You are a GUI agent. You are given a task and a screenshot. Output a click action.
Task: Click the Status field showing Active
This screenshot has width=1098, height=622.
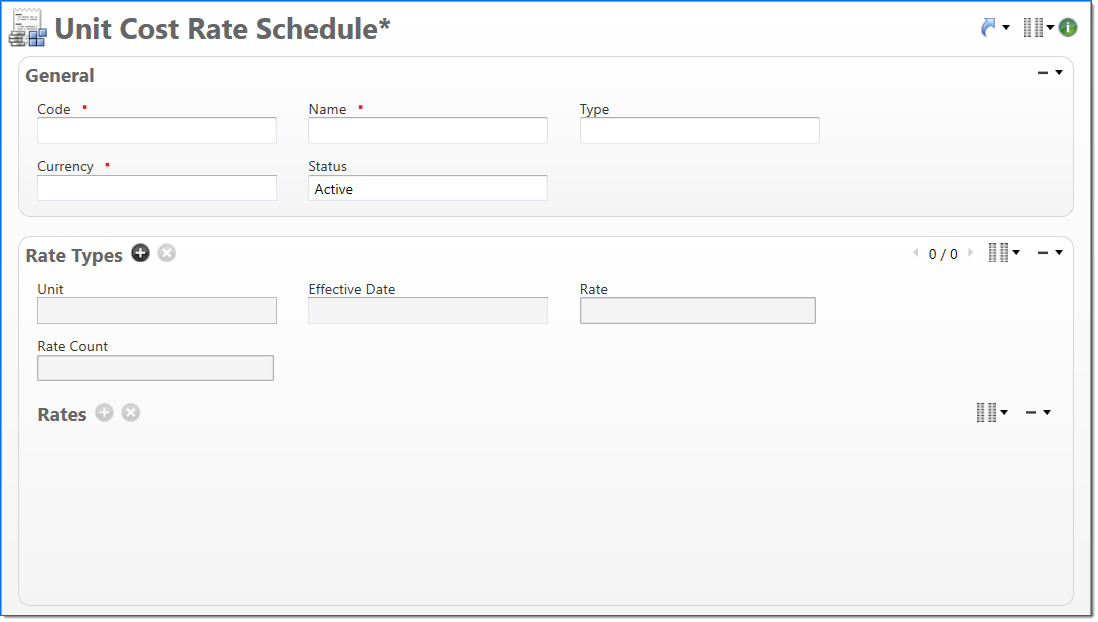tap(428, 188)
